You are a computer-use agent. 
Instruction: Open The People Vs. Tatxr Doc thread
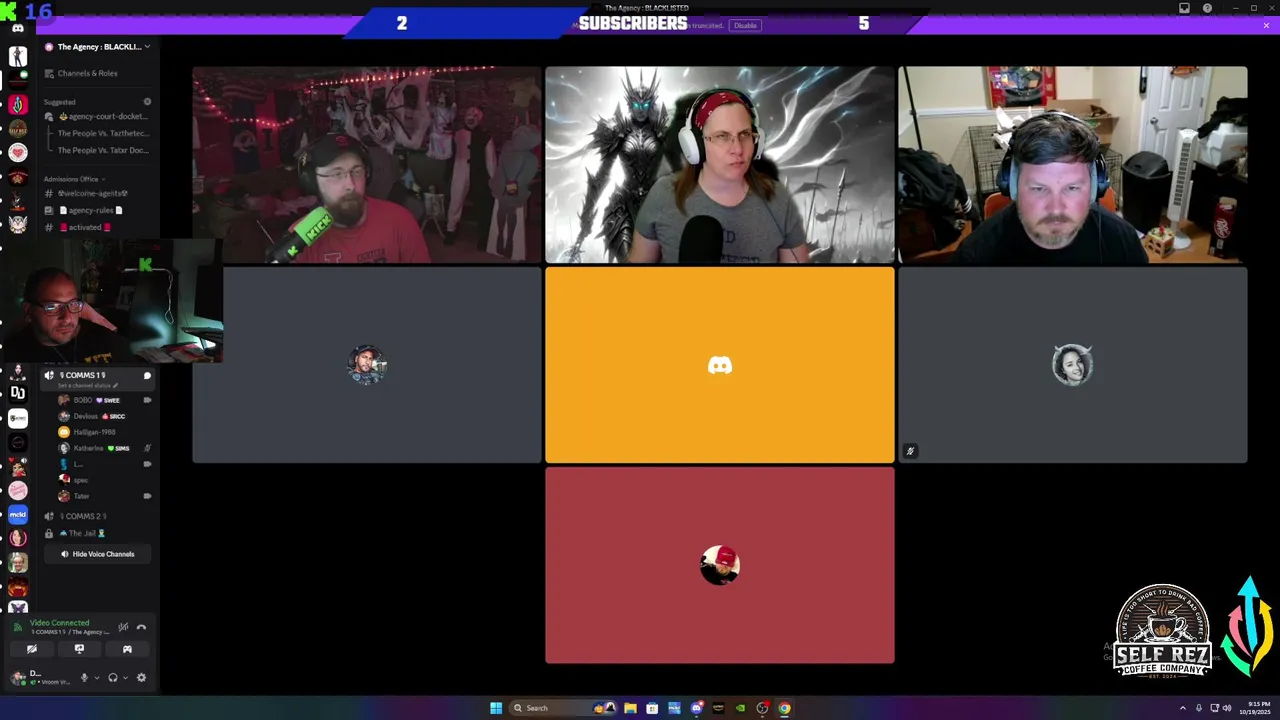103,150
